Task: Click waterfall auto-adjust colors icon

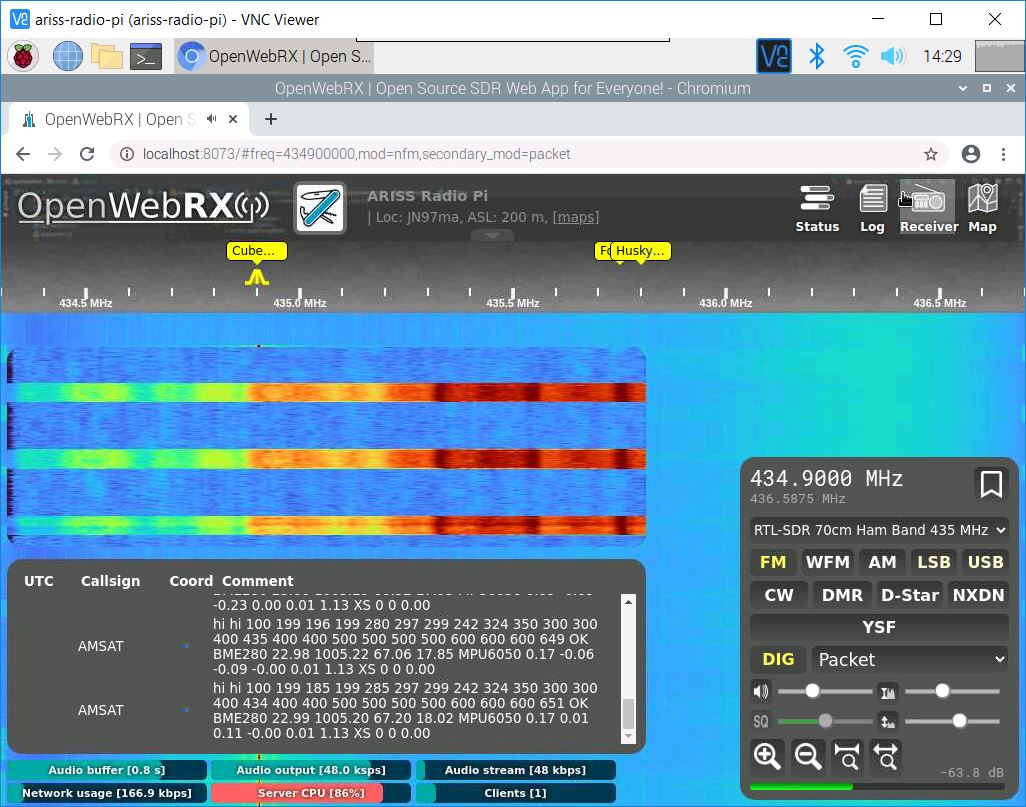Action: tap(888, 691)
